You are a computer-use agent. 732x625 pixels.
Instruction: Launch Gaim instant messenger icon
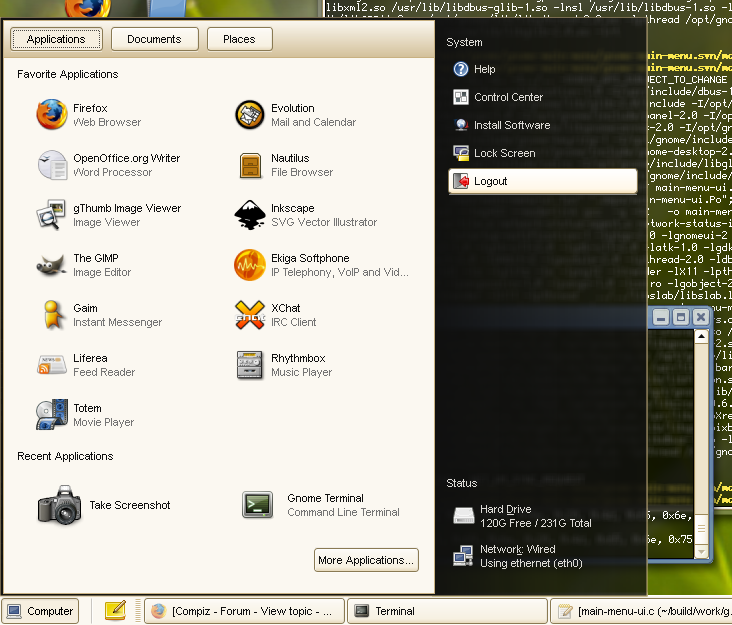tap(53, 315)
